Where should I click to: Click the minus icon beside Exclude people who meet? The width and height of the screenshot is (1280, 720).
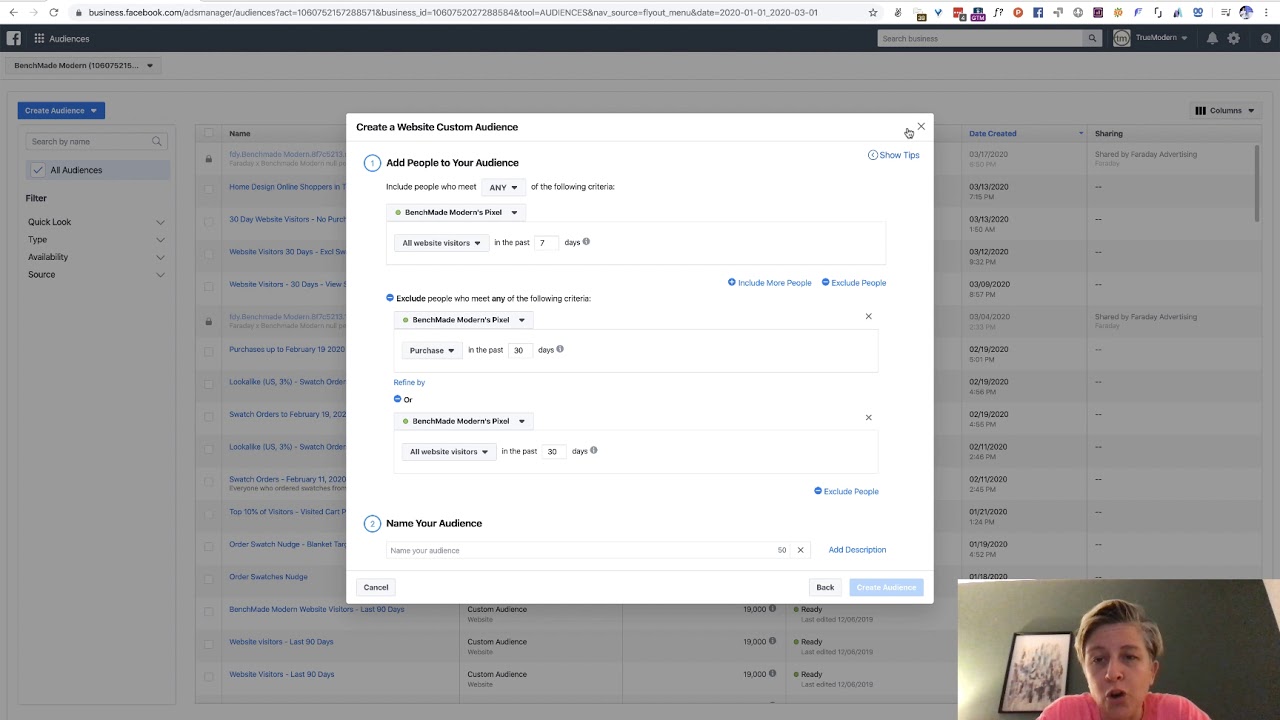point(390,298)
